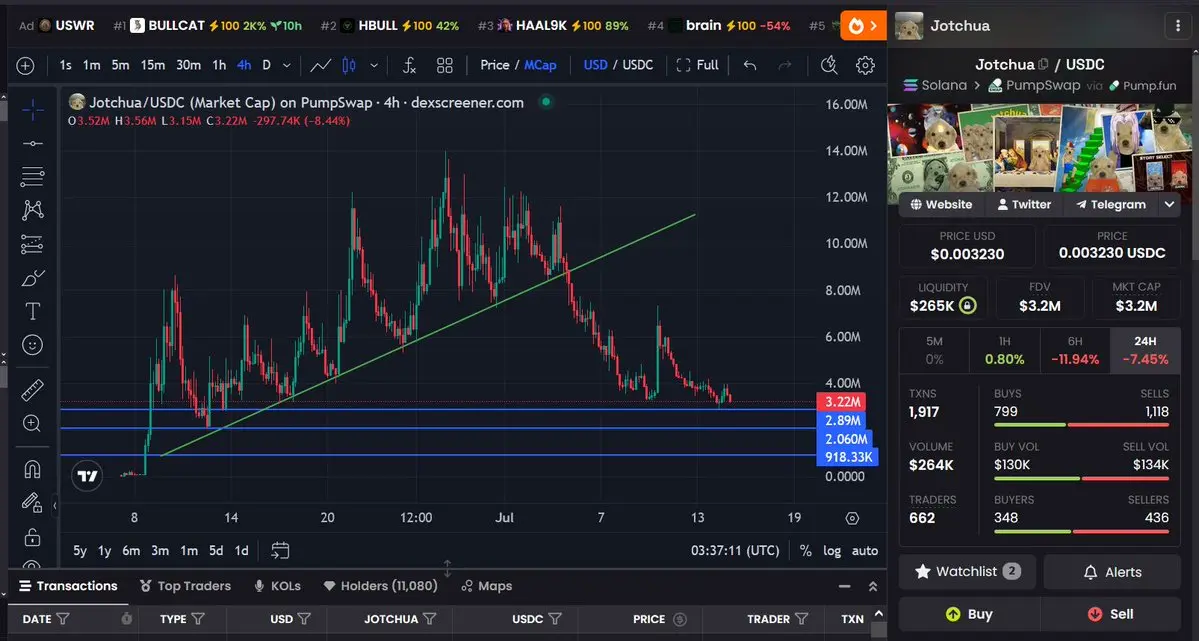Toggle auto scale on chart
The image size is (1199, 641).
click(x=865, y=551)
